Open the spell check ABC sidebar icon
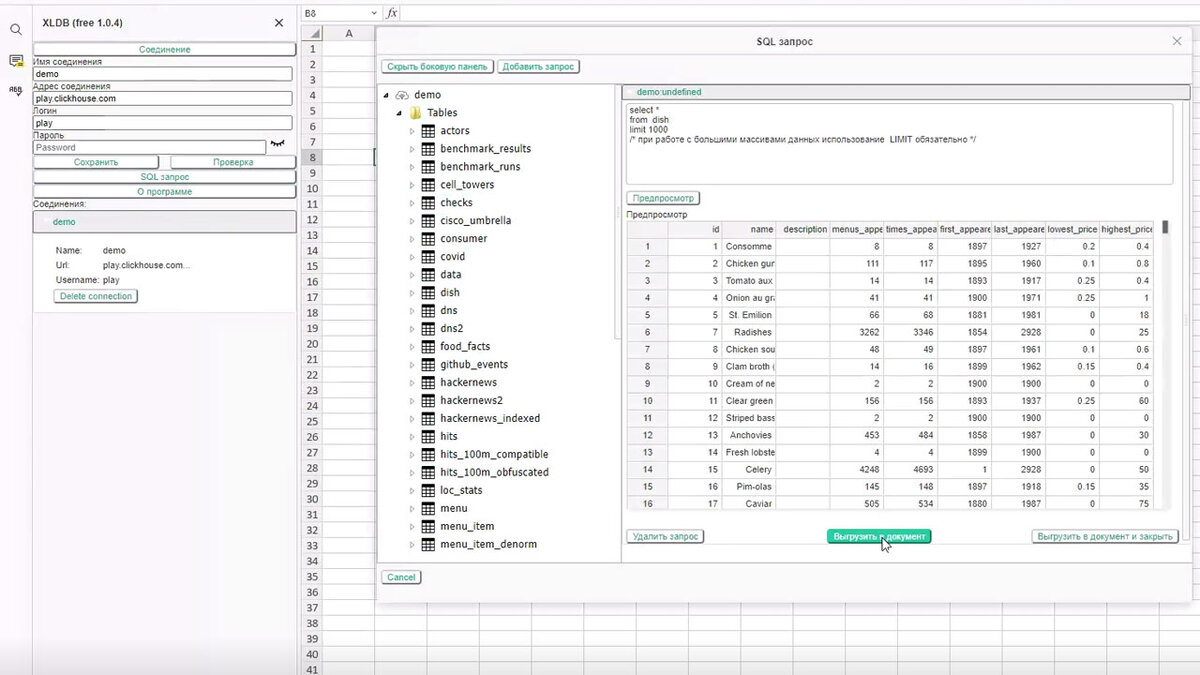Viewport: 1200px width, 675px height. pyautogui.click(x=16, y=90)
